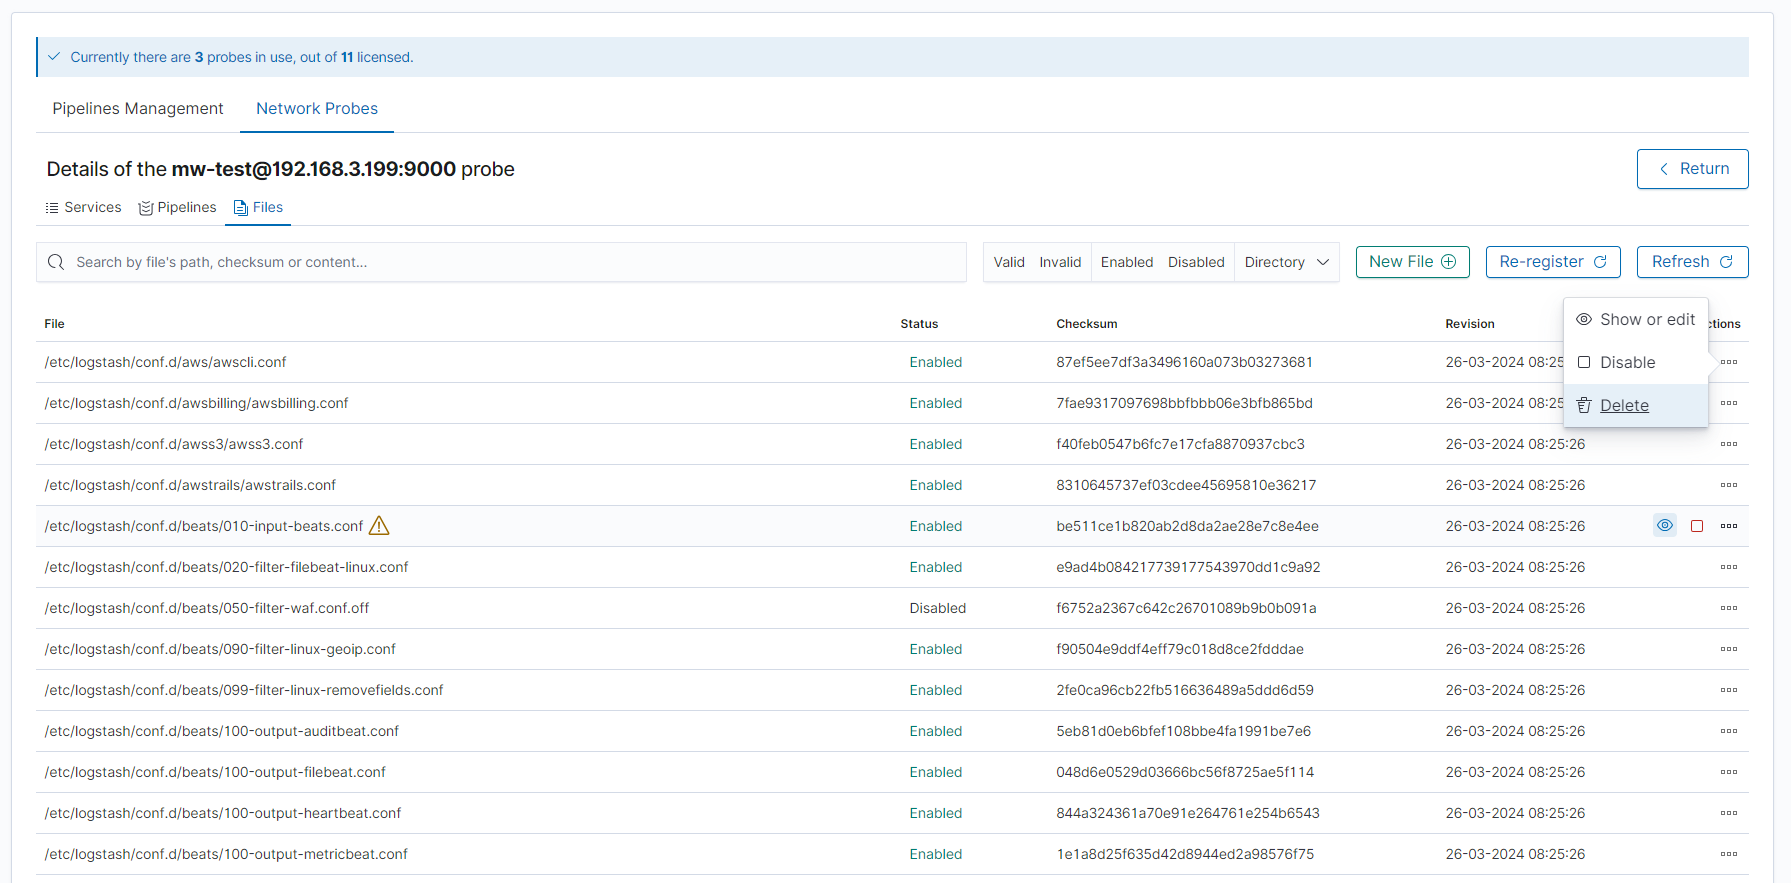
Task: Toggle the Valid filter
Action: point(1008,262)
